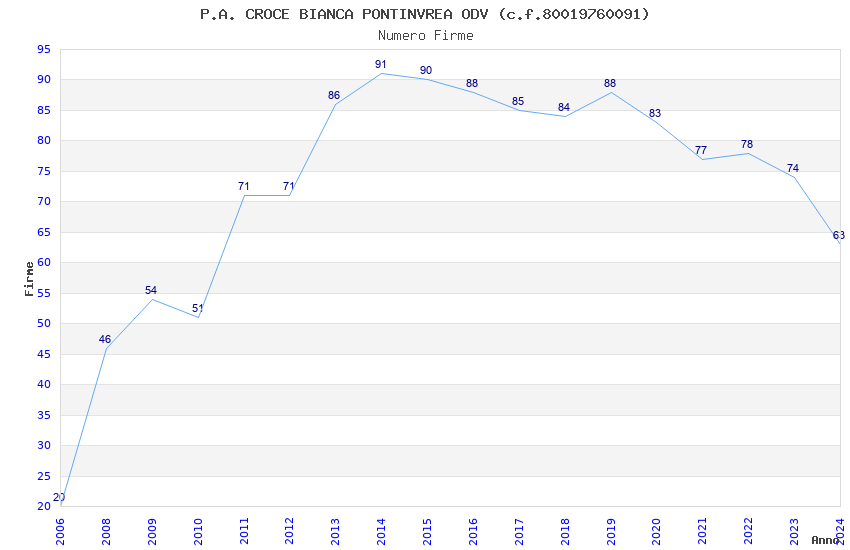Click data label '54' above the 2009 point
Image resolution: width=850 pixels, height=550 pixels.
click(151, 290)
